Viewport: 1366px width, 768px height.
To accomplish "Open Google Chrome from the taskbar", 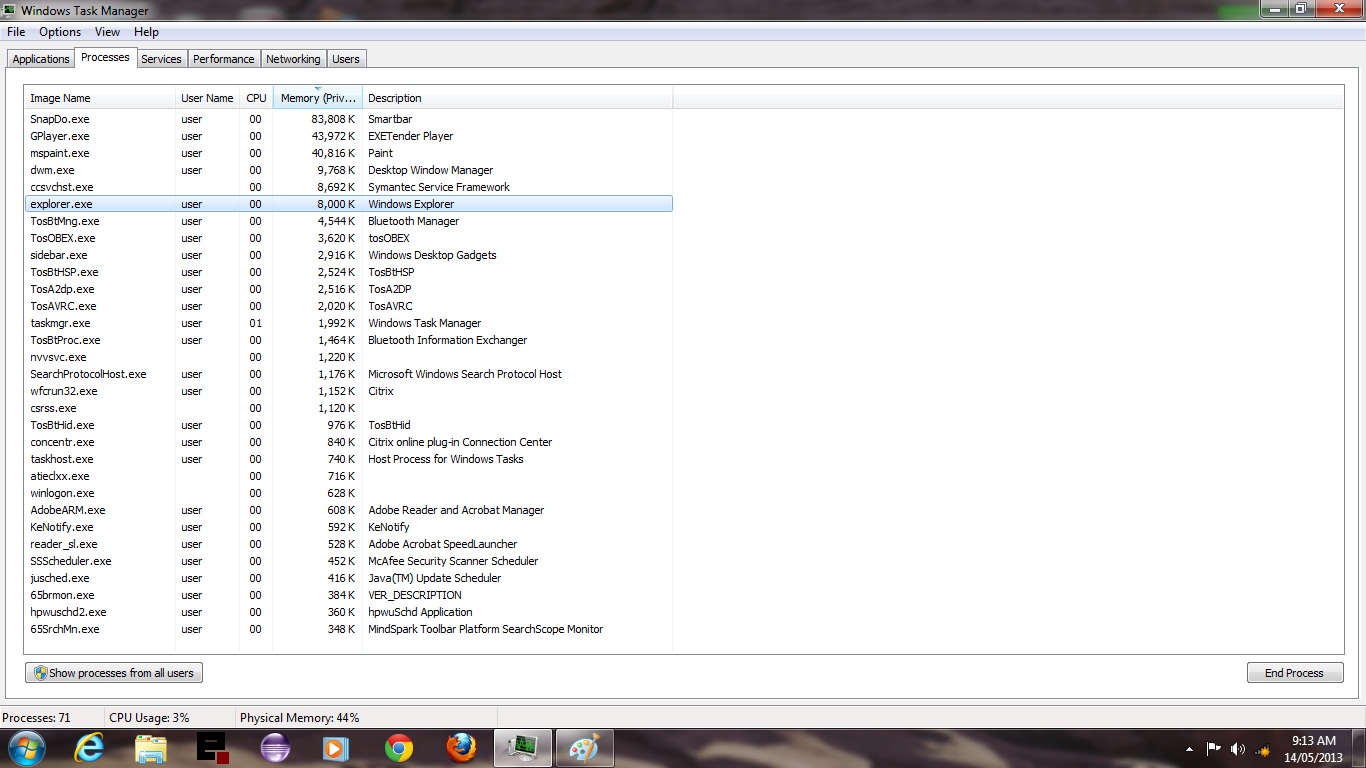I will [399, 748].
